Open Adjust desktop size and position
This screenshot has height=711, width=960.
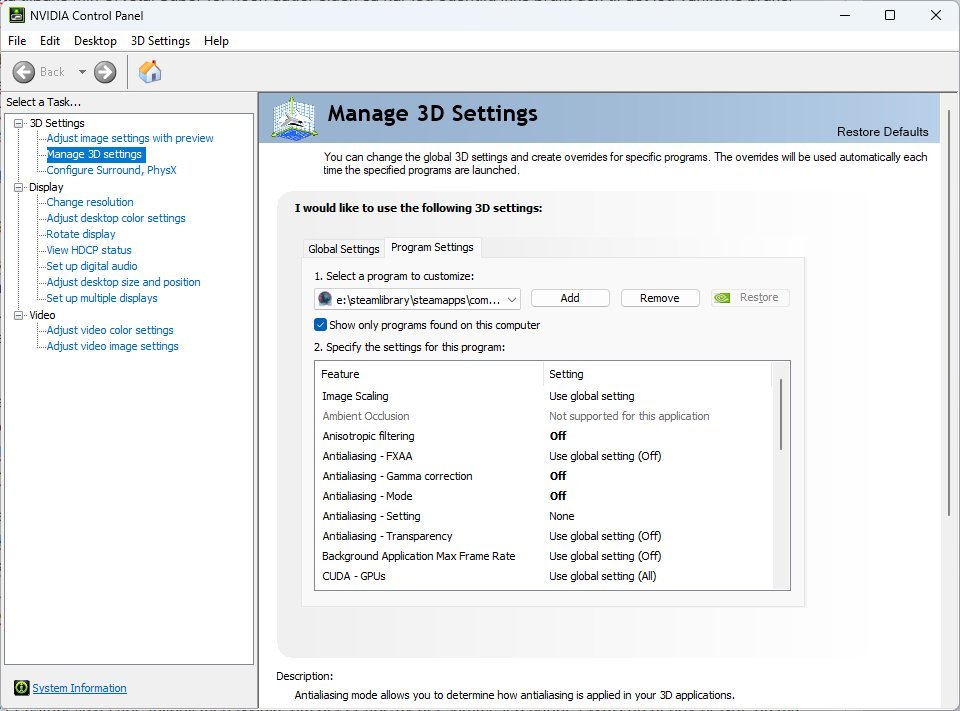(x=123, y=282)
